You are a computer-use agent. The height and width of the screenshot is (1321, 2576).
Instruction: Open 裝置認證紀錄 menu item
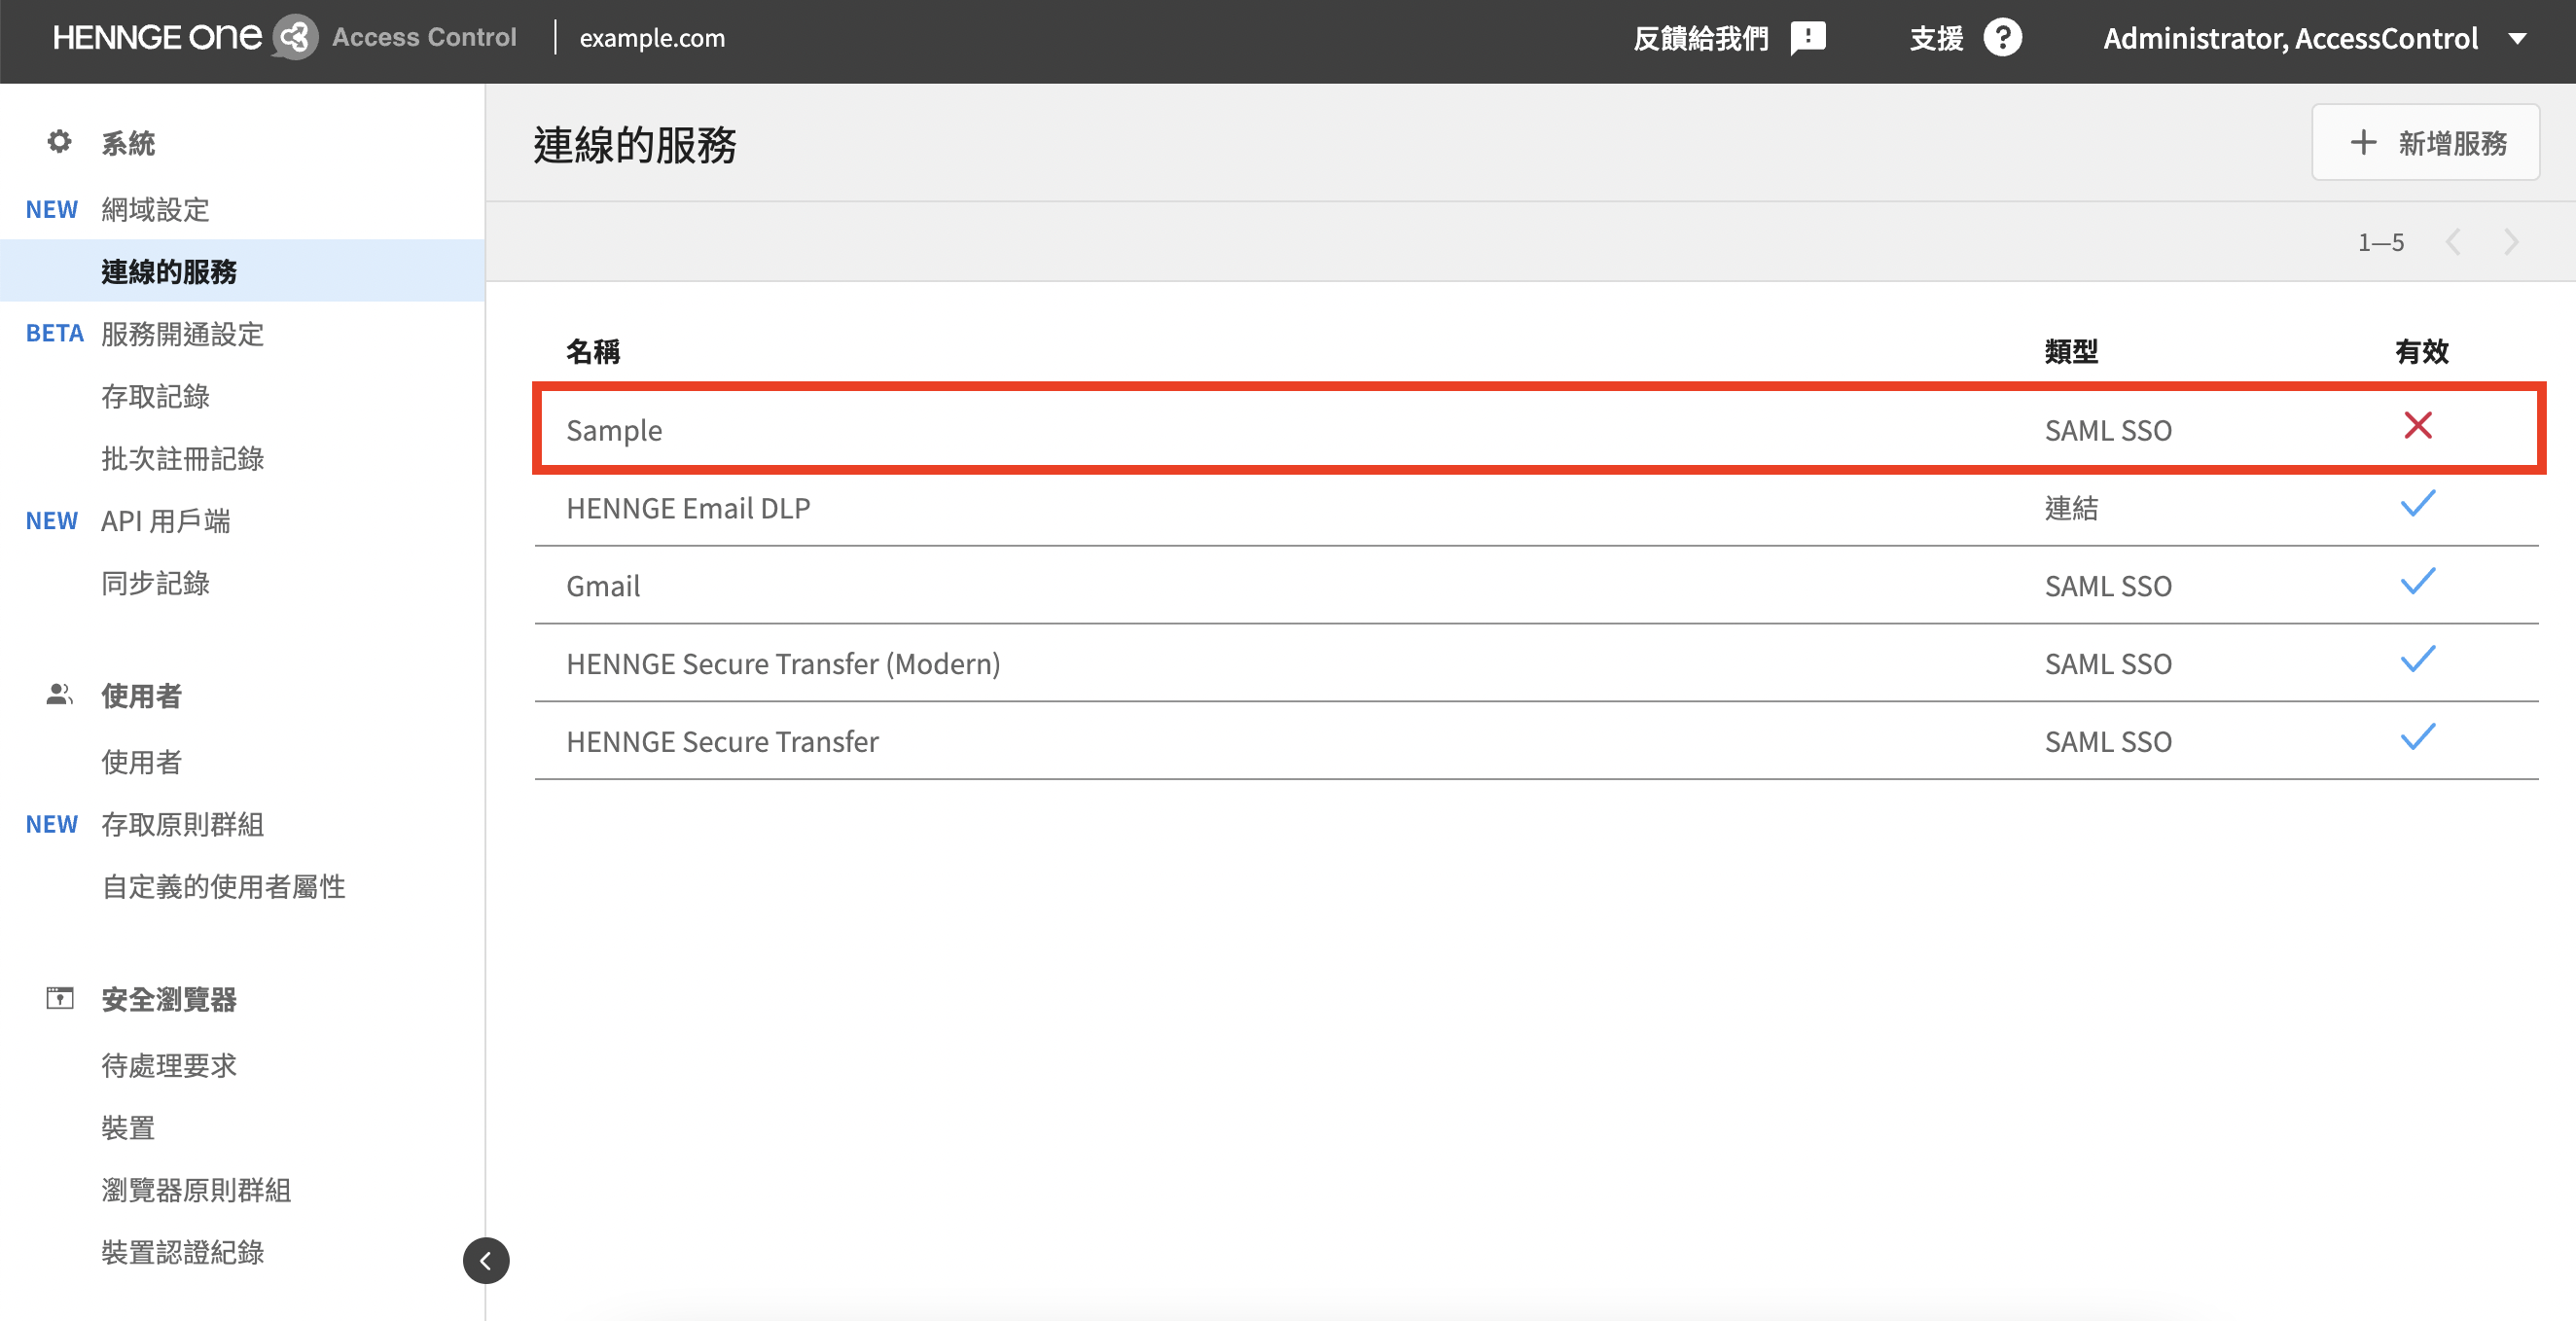[x=182, y=1252]
